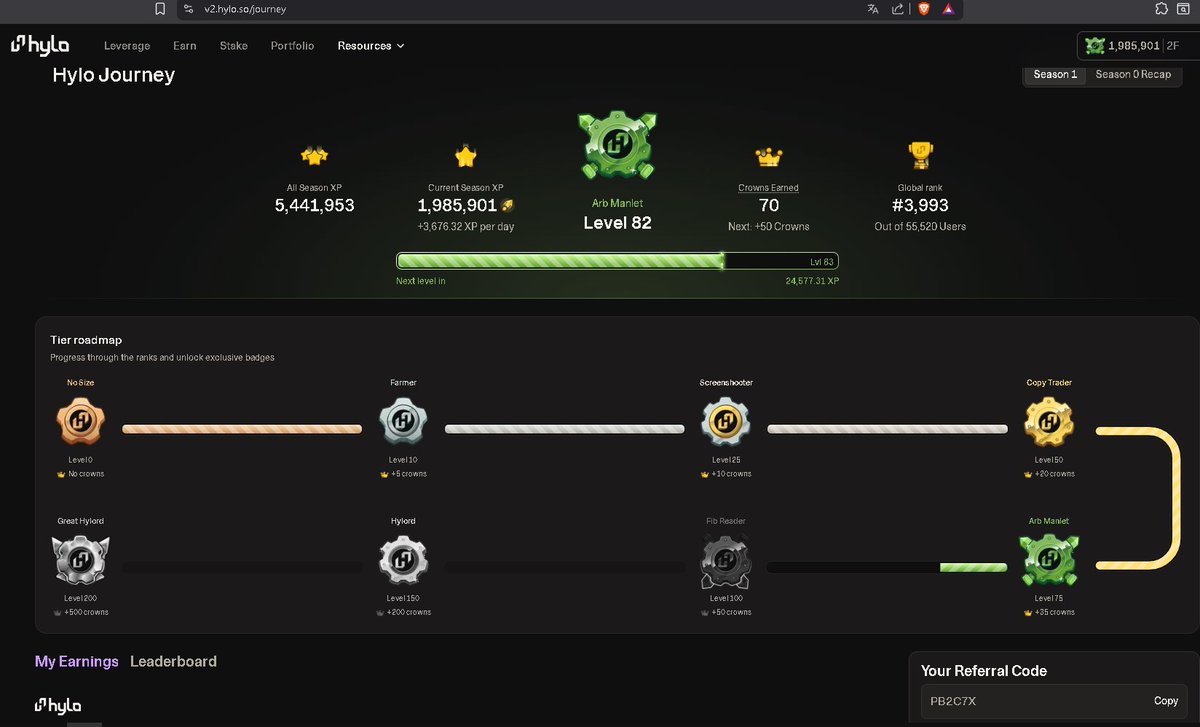
Task: Open the Leverage page
Action: click(x=127, y=46)
